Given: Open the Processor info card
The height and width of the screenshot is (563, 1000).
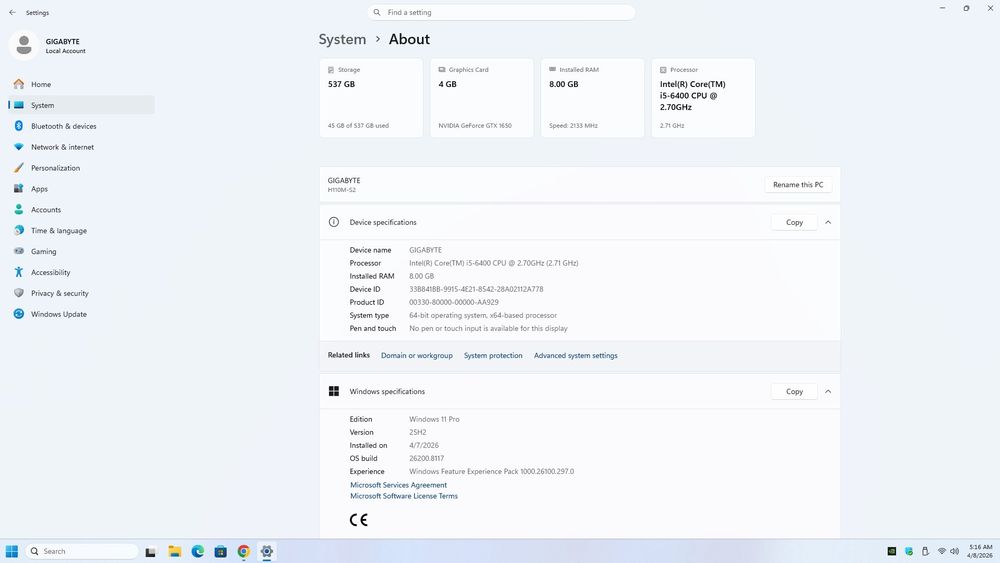Looking at the screenshot, I should click(703, 98).
